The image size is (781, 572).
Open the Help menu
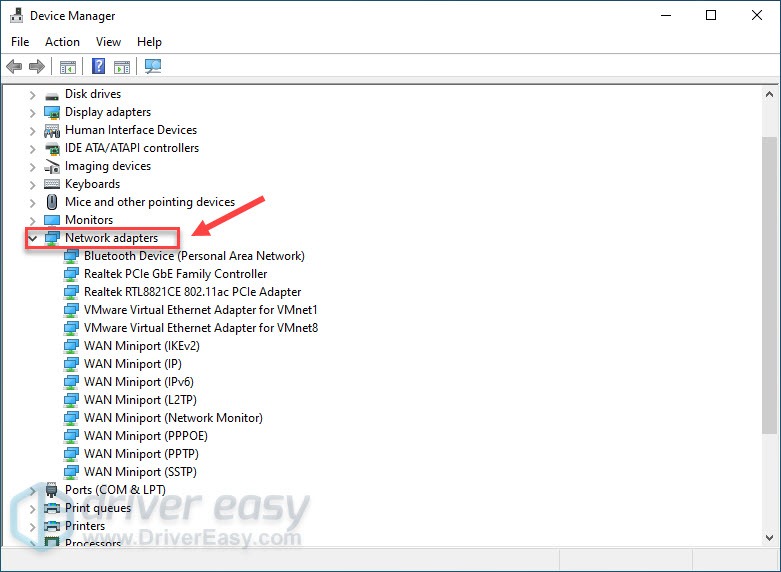(x=149, y=42)
